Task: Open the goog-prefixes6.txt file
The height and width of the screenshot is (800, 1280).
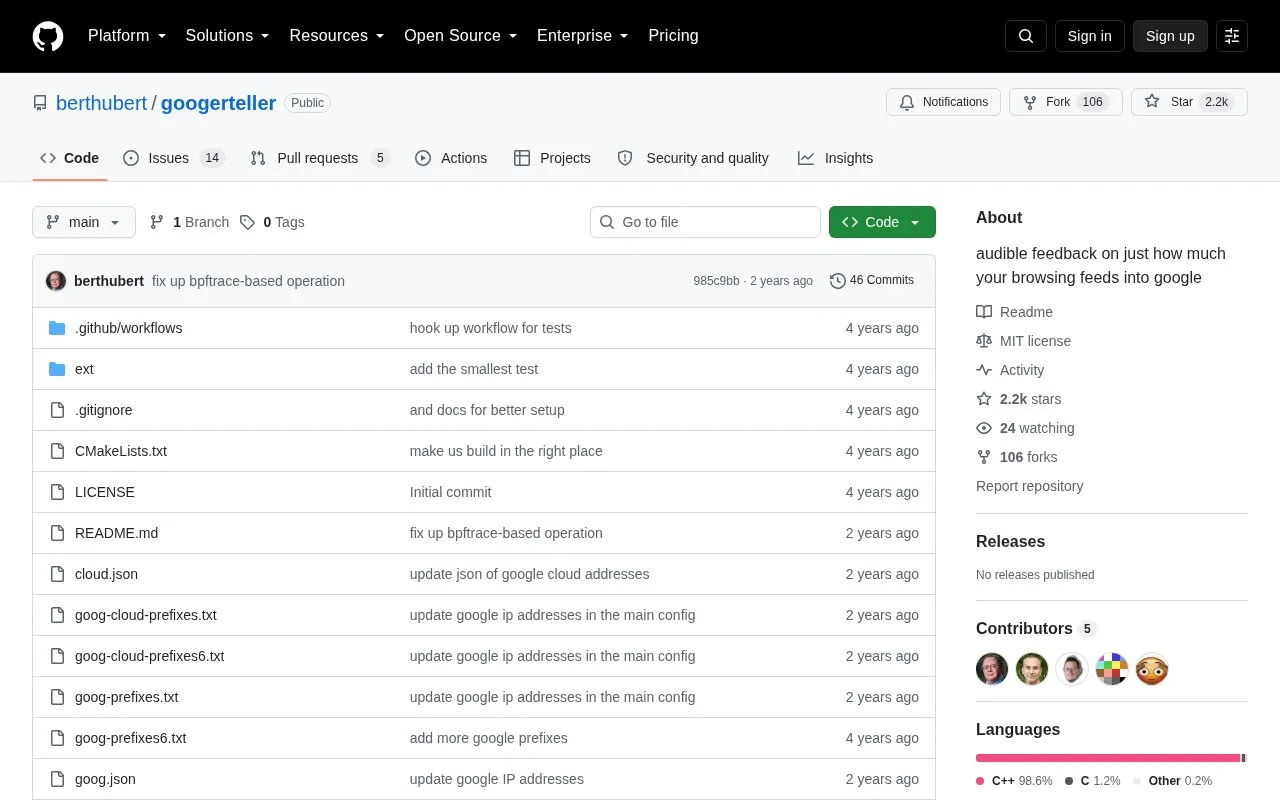Action: click(131, 738)
